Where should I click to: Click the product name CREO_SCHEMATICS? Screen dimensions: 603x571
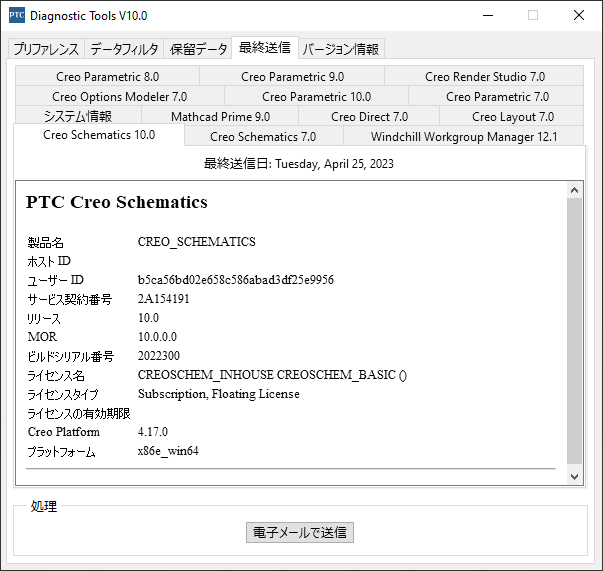coord(197,241)
